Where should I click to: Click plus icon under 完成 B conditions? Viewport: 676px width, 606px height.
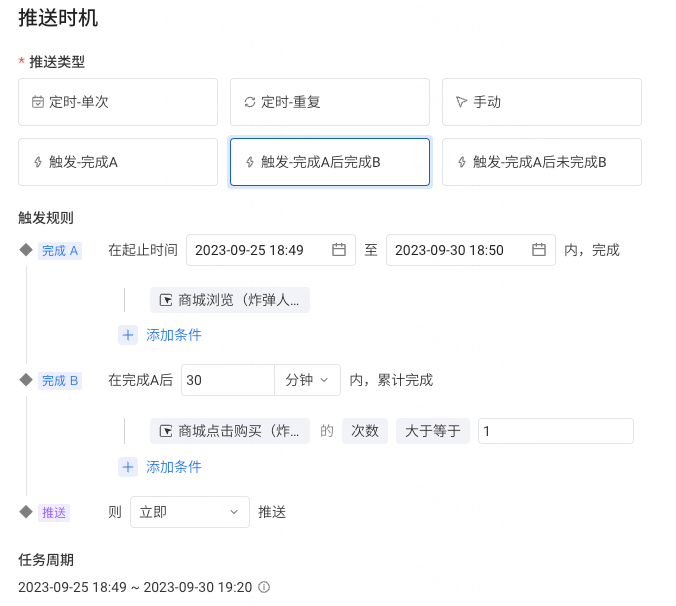click(x=128, y=467)
